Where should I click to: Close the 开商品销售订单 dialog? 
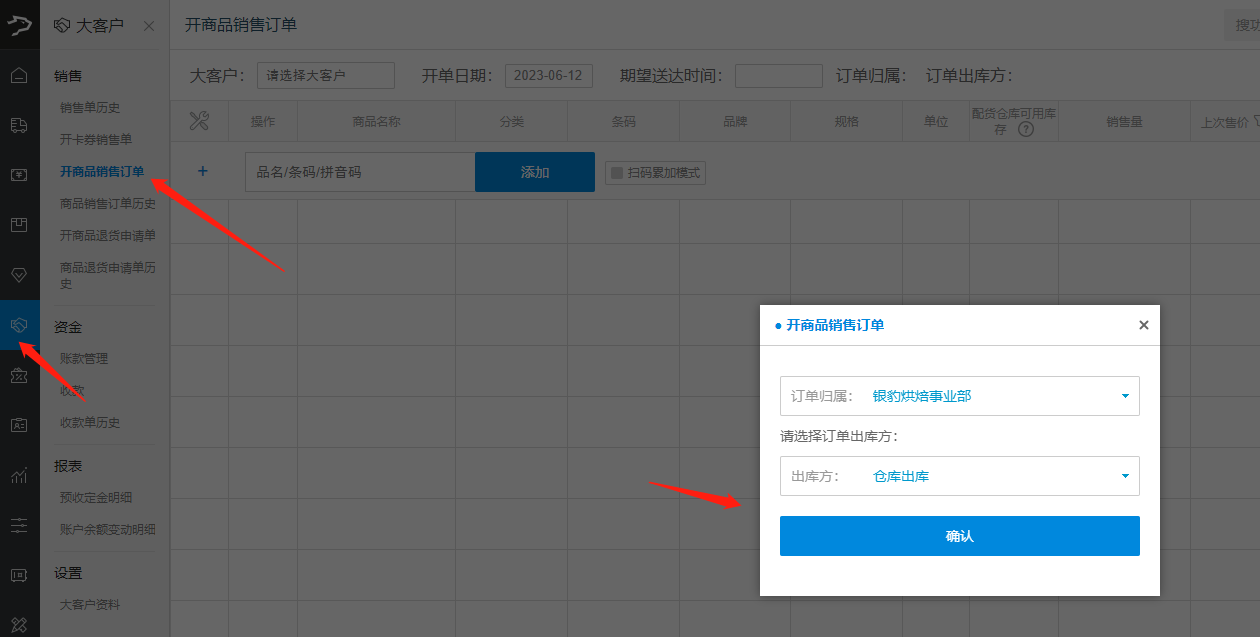[1144, 325]
